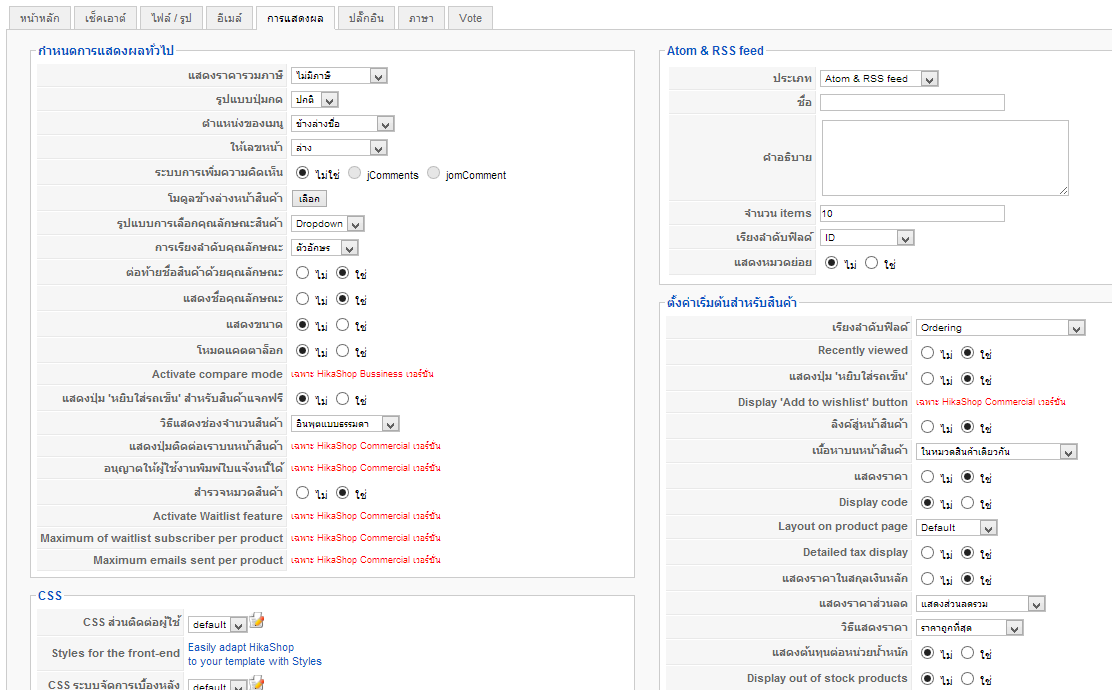Open the ปลั๊กอิน tab
Screen dimensions: 1112x690
(366, 18)
